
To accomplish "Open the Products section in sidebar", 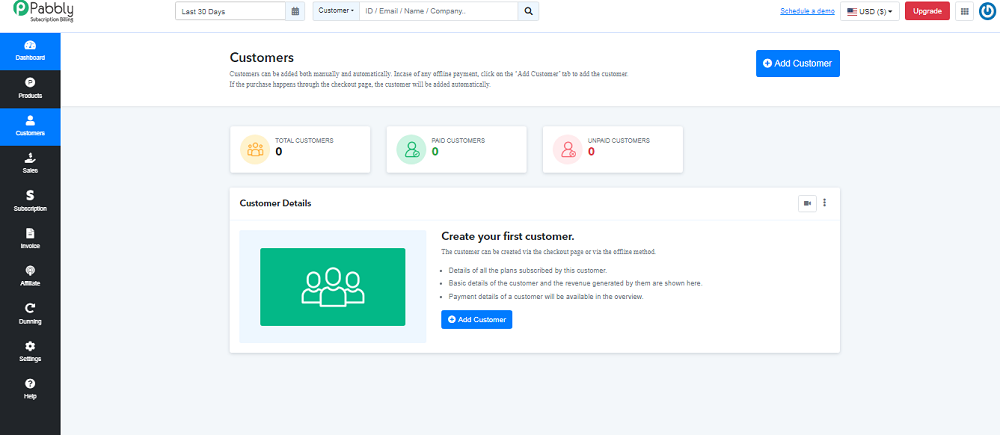I will [x=30, y=89].
